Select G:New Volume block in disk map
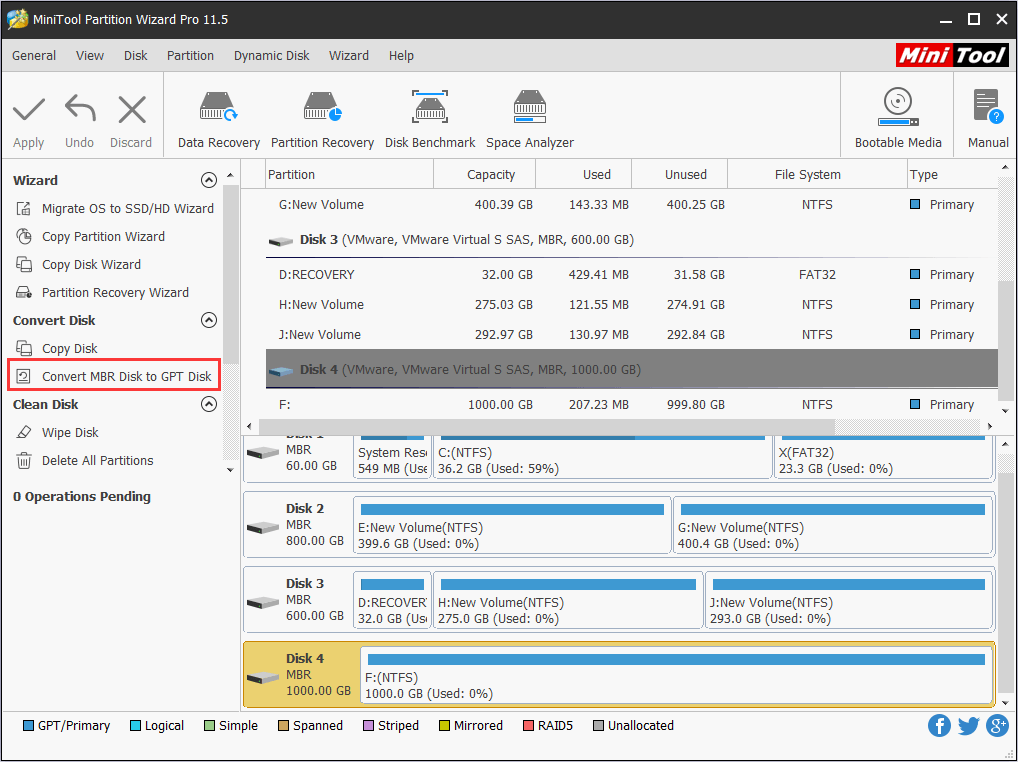 833,525
